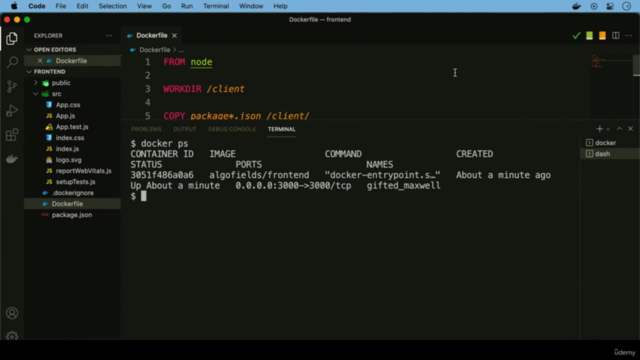Split the editor to the right

[x=616, y=36]
